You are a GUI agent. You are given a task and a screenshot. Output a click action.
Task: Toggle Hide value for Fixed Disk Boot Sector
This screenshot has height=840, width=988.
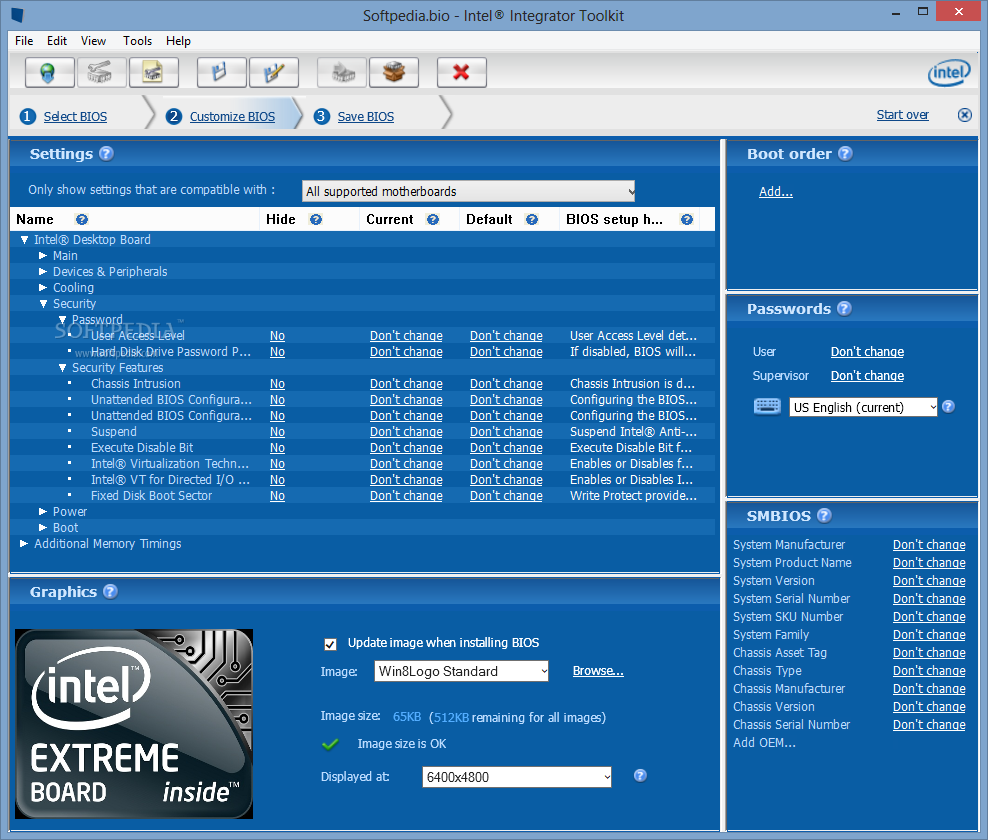click(277, 496)
